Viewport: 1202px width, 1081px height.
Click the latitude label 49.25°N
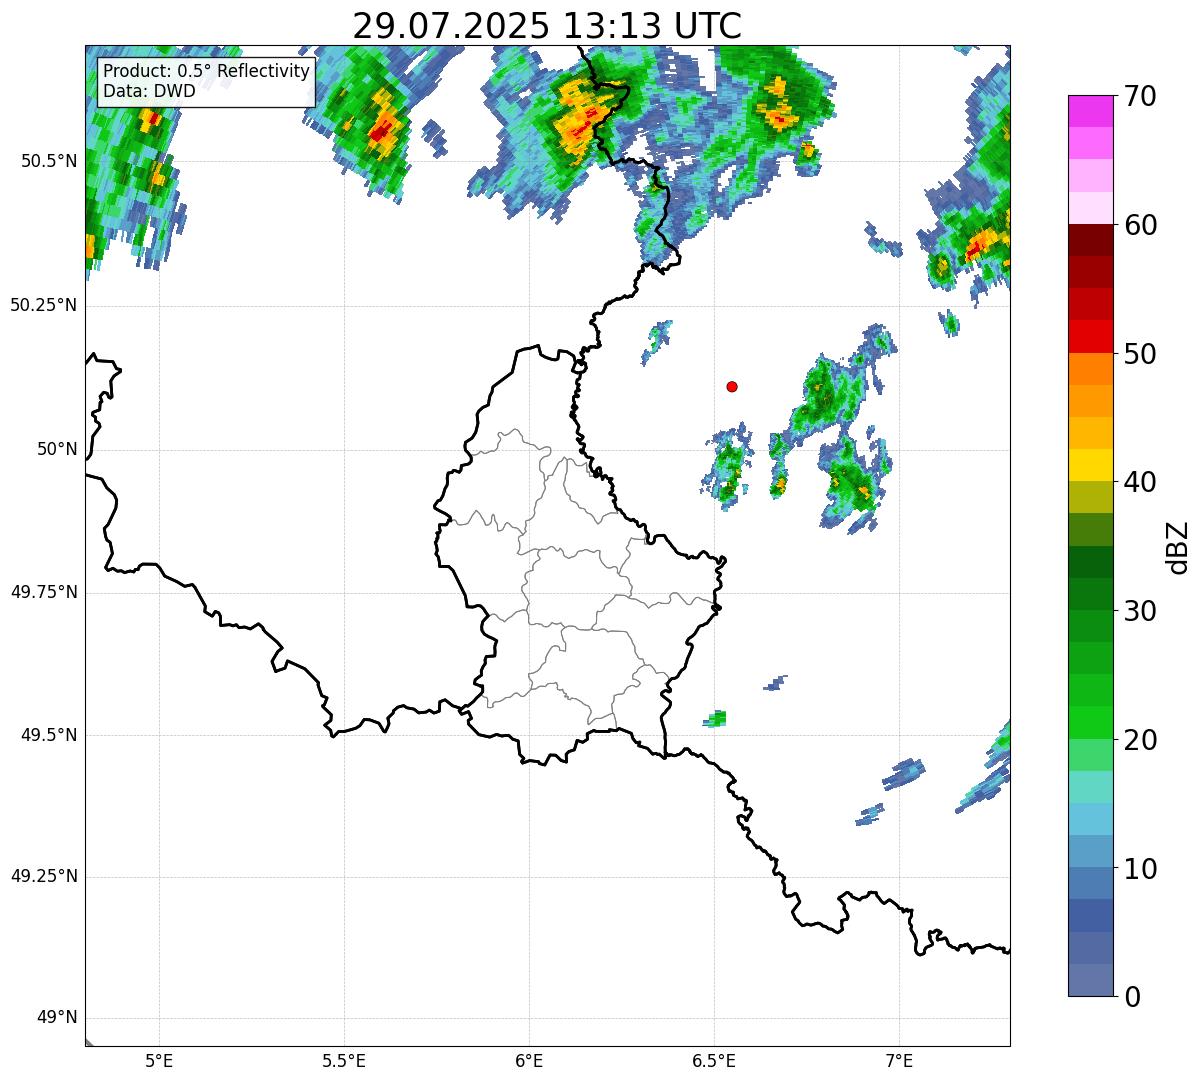(44, 877)
